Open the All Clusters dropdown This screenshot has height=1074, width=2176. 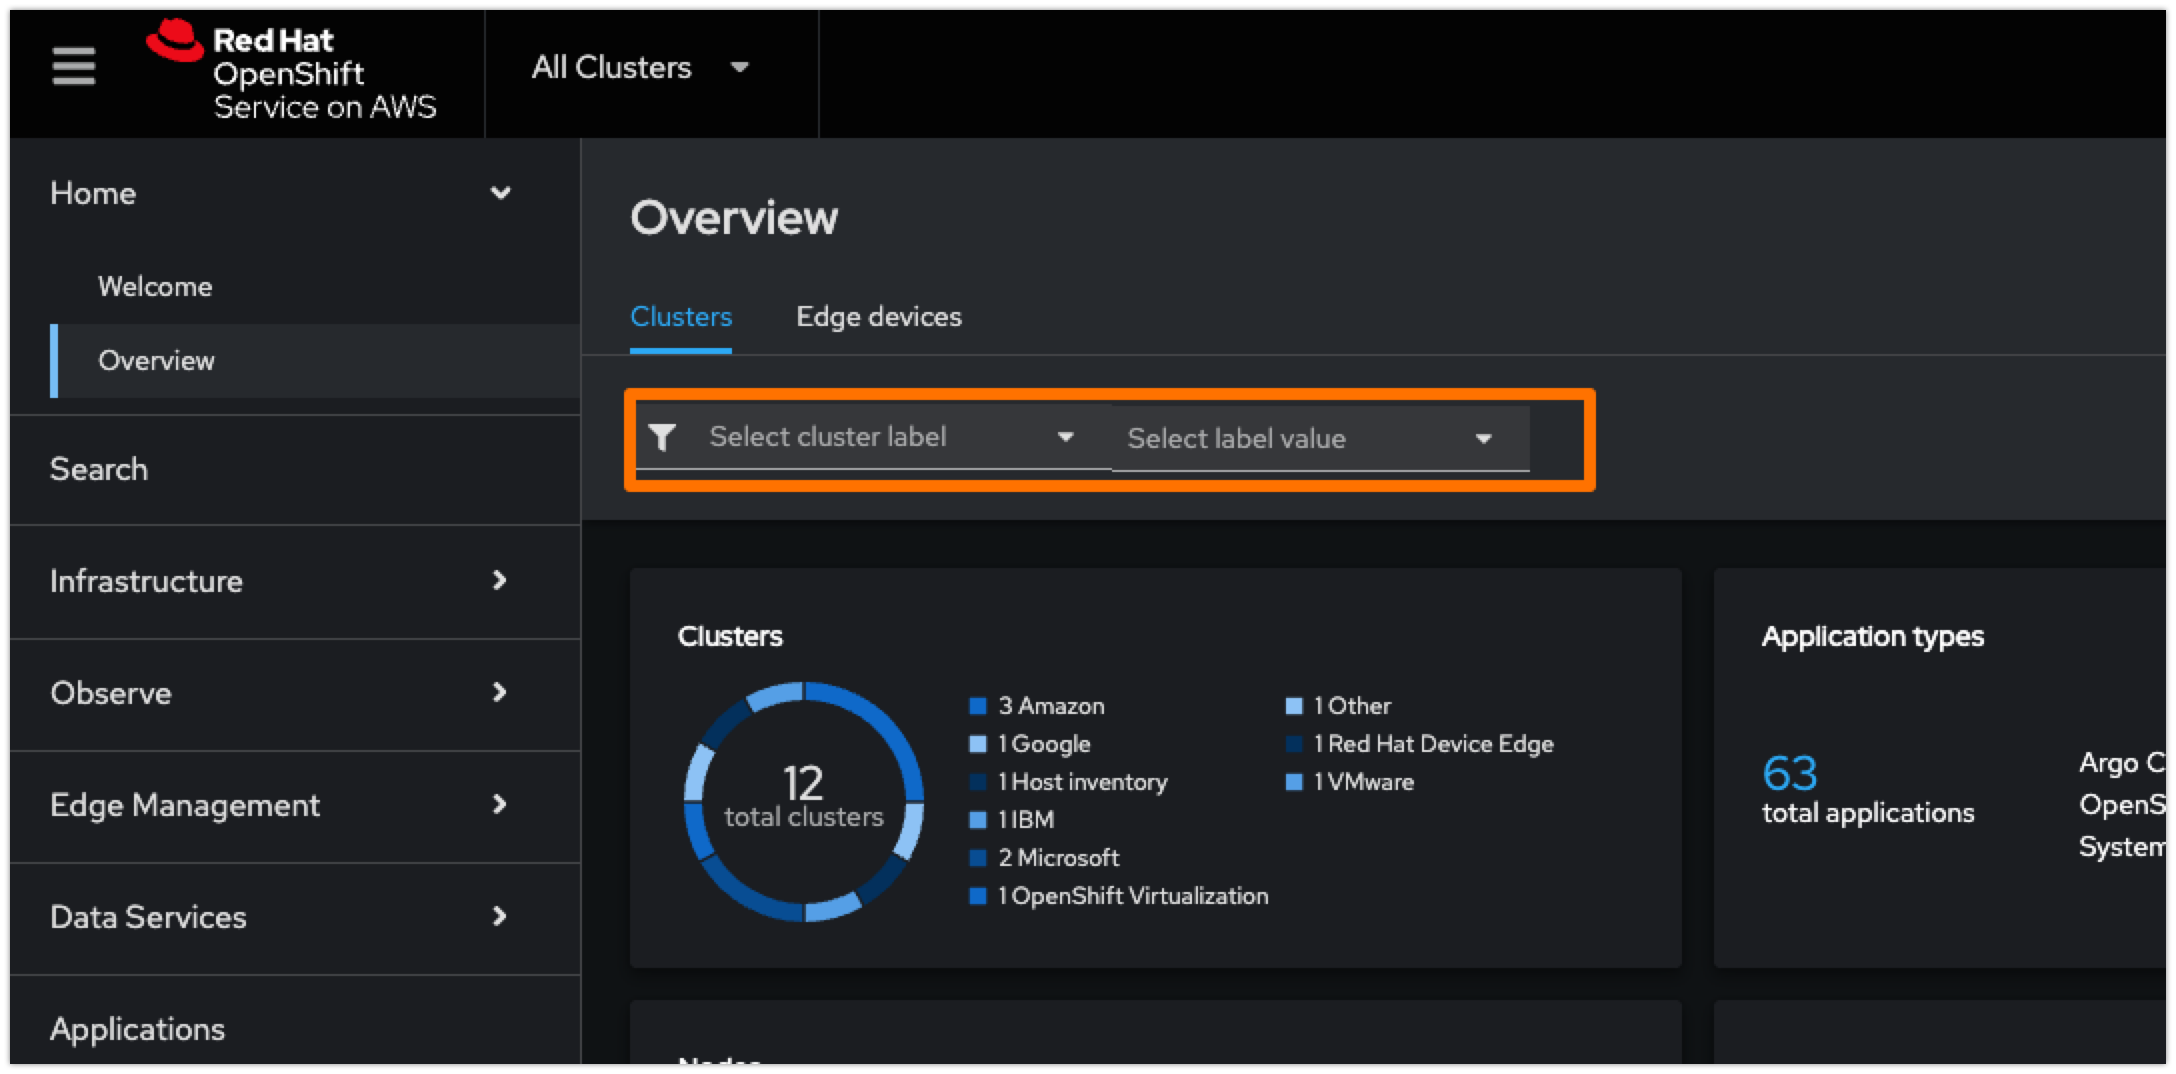point(640,68)
